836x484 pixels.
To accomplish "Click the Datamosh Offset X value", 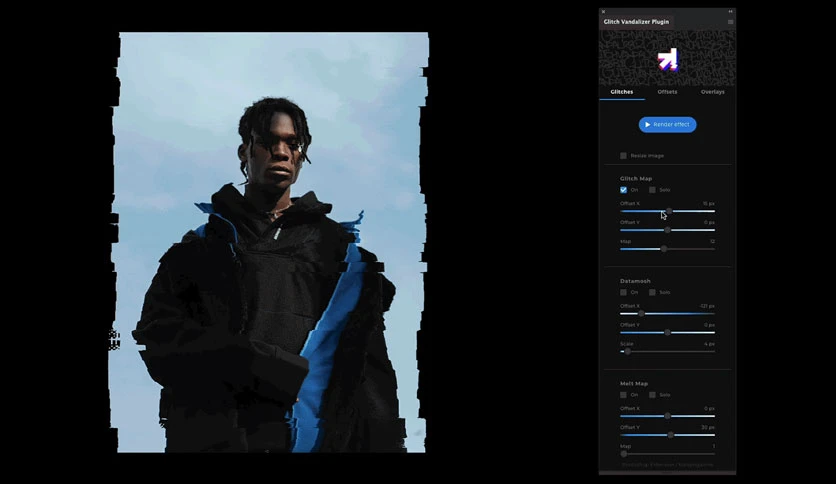I will pos(707,306).
